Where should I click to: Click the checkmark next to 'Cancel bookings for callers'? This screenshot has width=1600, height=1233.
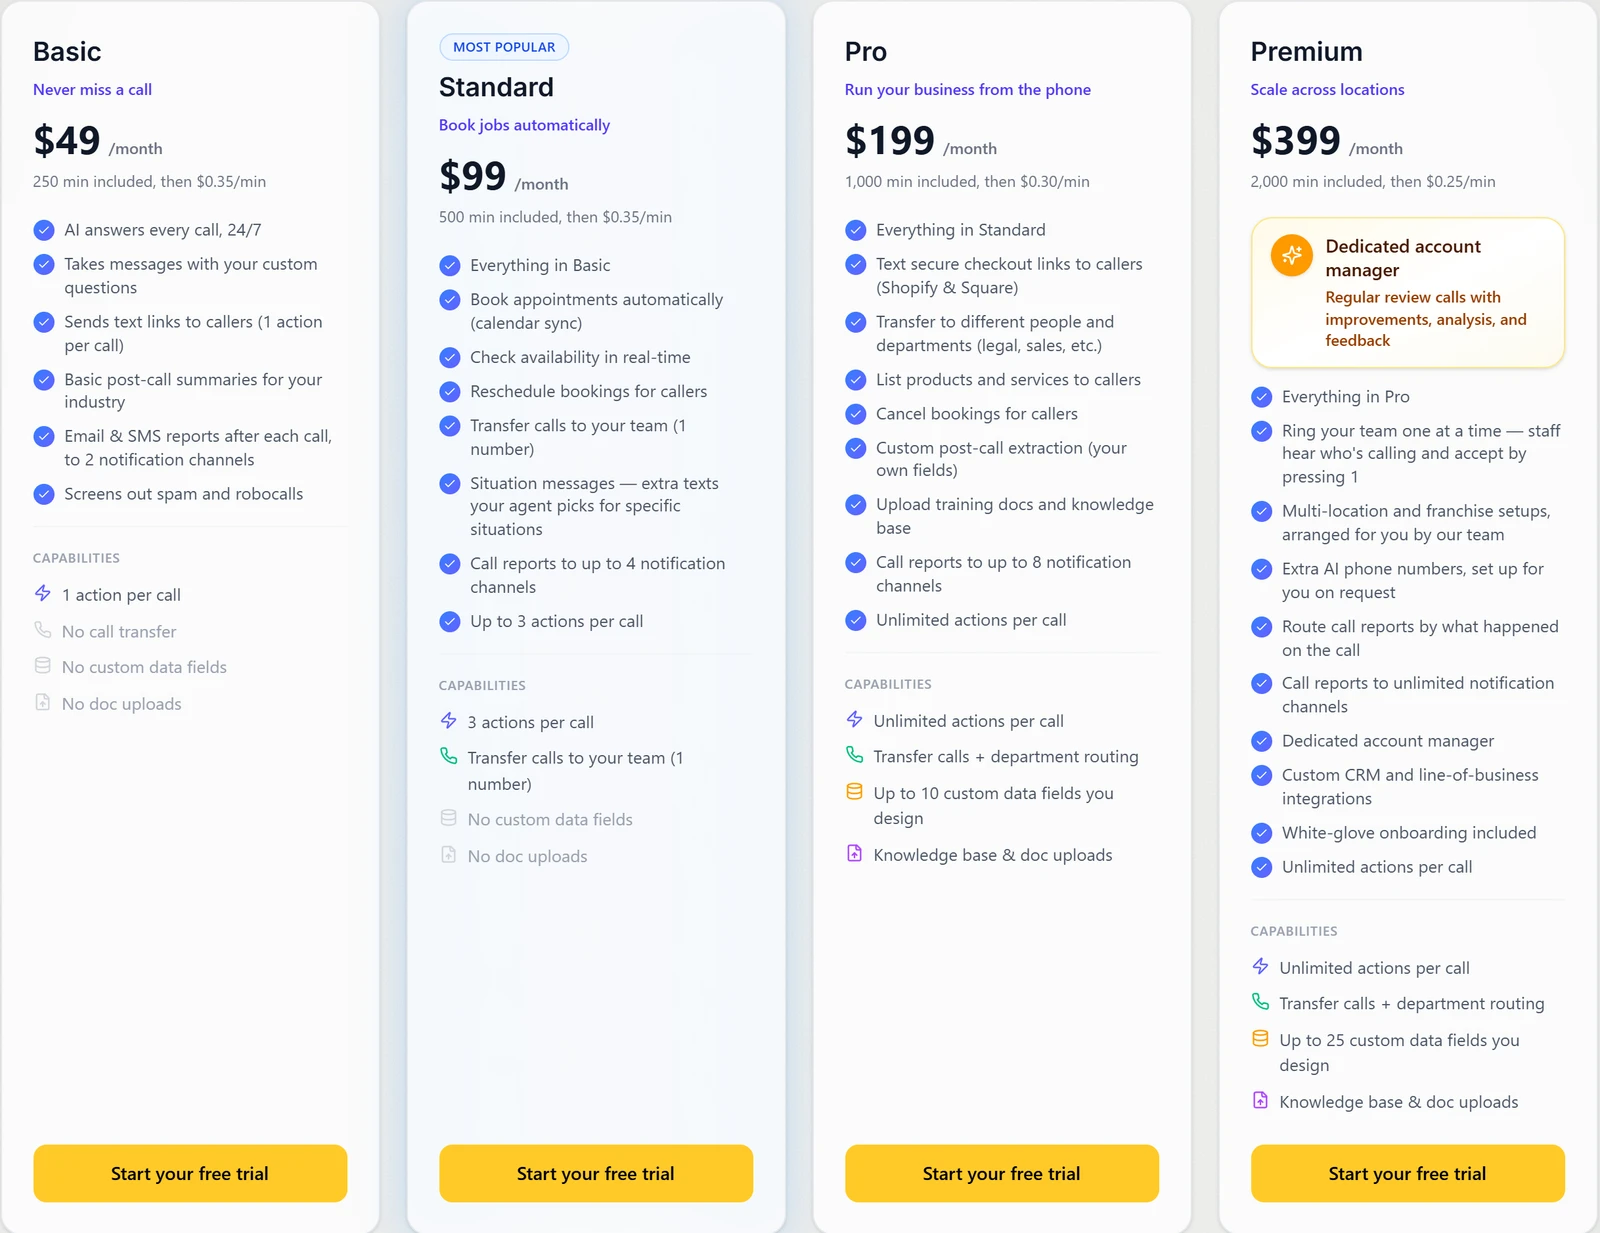856,414
